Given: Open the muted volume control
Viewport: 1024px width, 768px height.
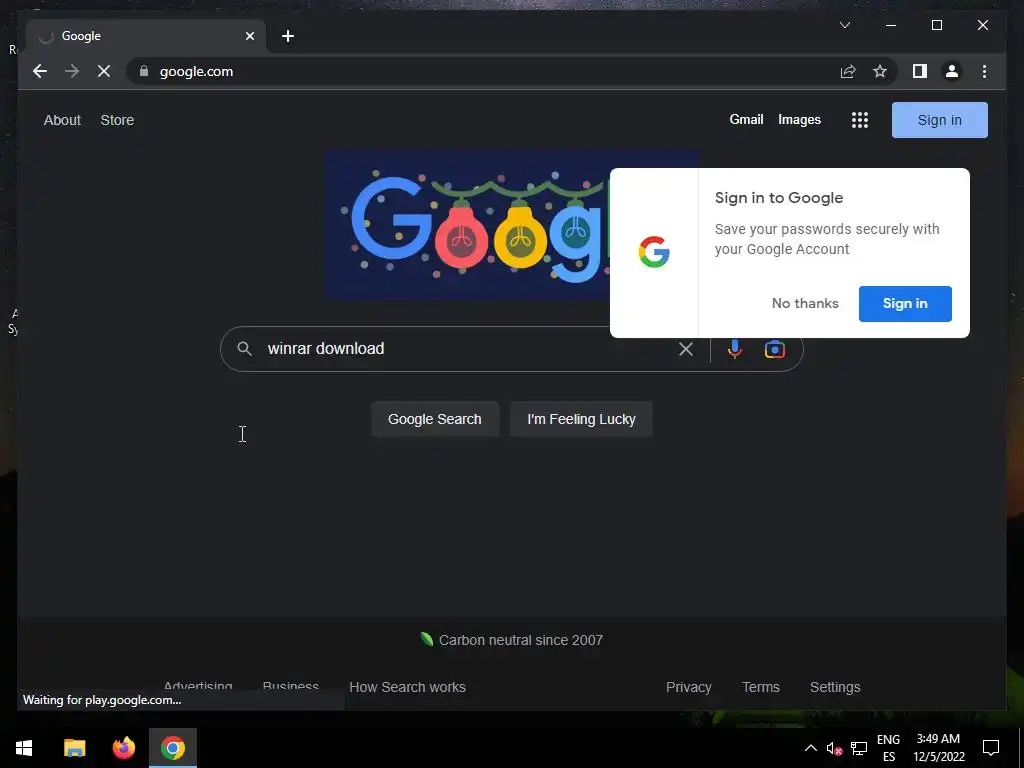Looking at the screenshot, I should click(x=834, y=748).
